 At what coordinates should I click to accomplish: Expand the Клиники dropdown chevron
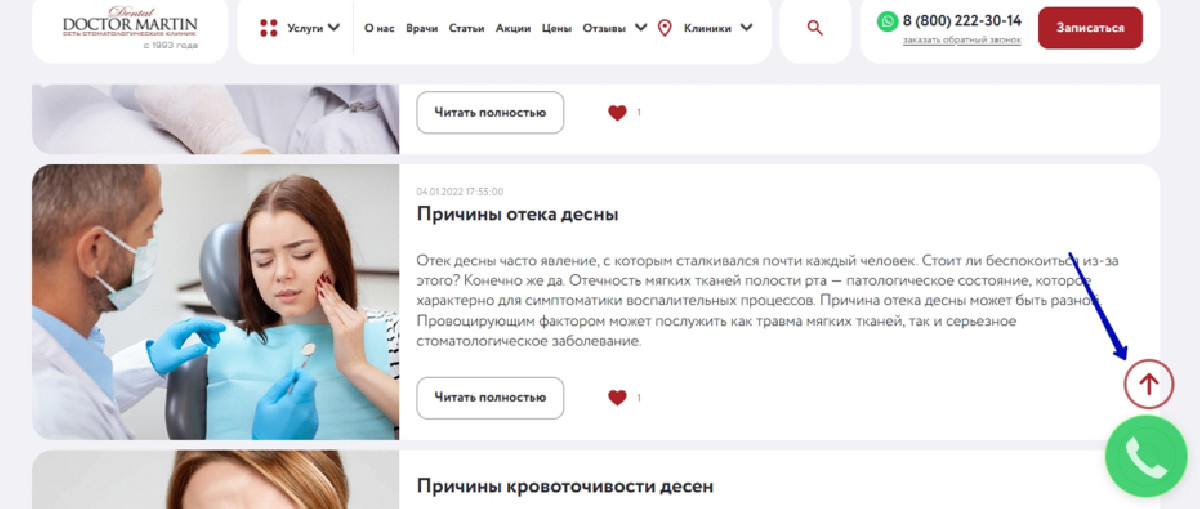click(746, 28)
